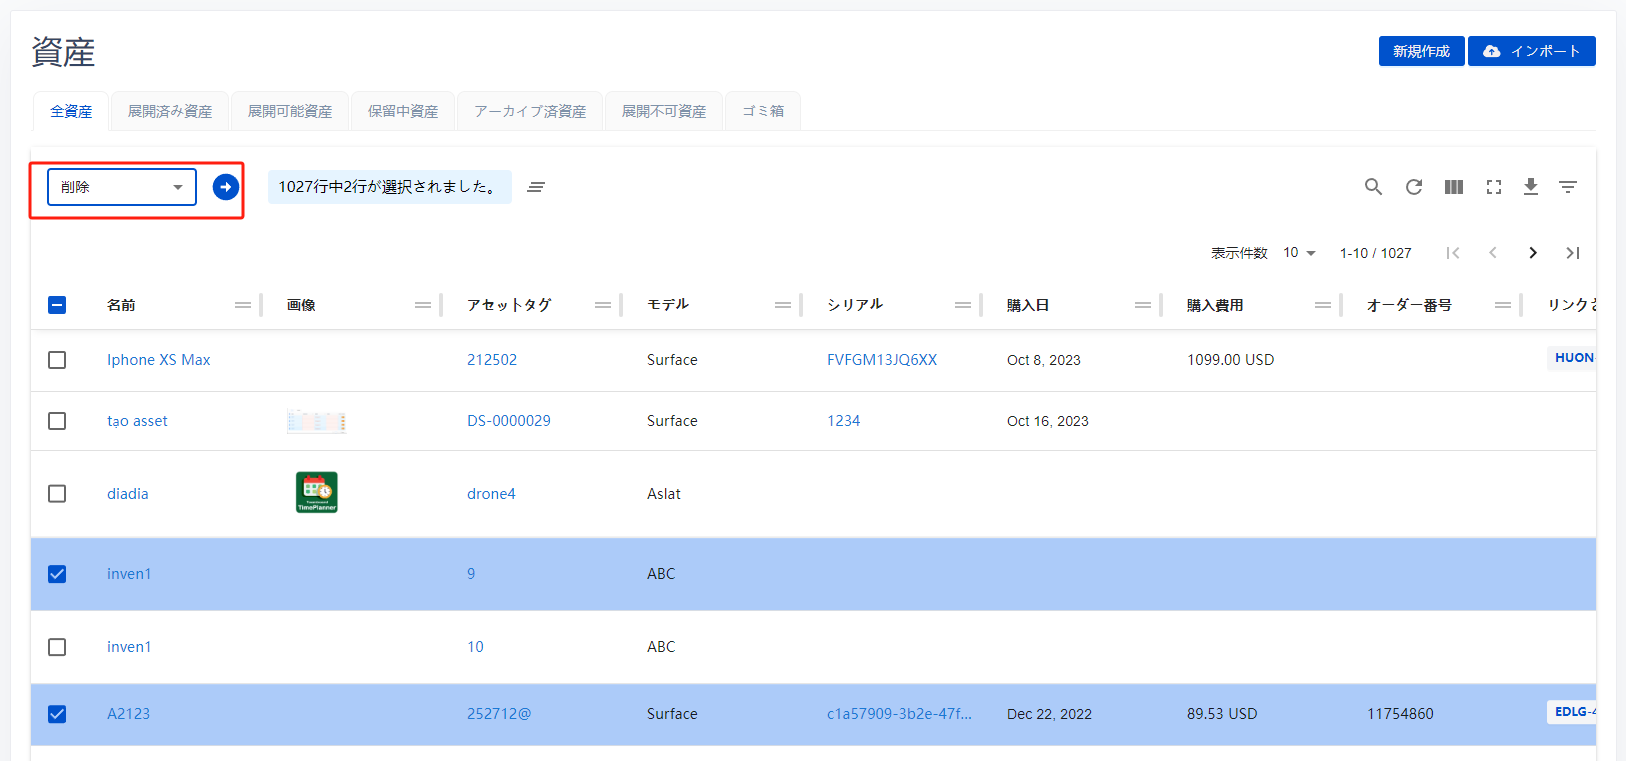
Task: Click the 新規作成 button
Action: (x=1421, y=51)
